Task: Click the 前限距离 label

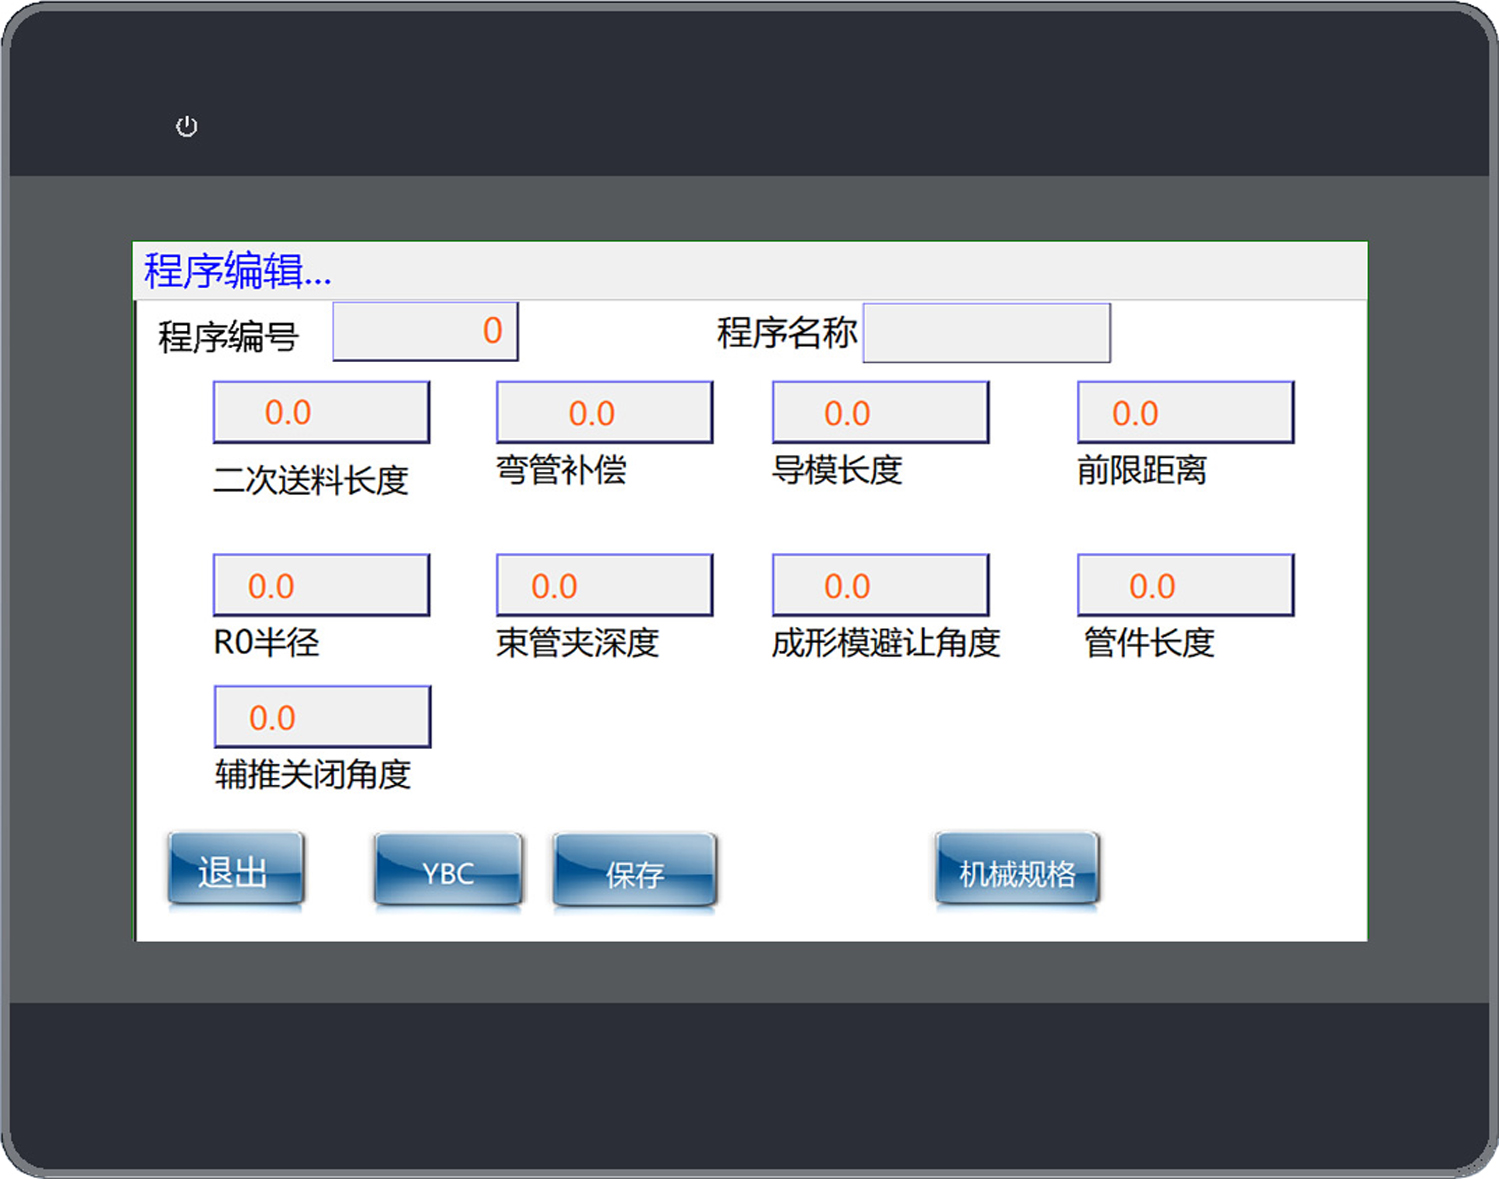Action: 1142,469
